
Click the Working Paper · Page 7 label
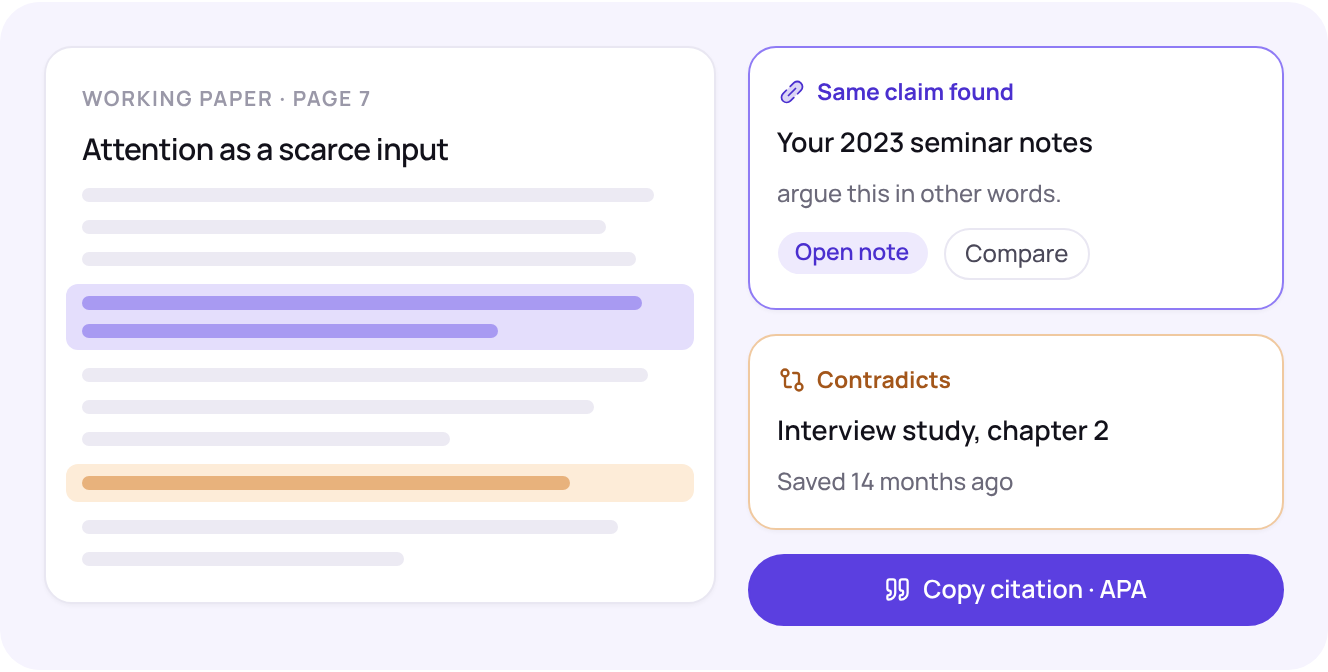pyautogui.click(x=226, y=99)
